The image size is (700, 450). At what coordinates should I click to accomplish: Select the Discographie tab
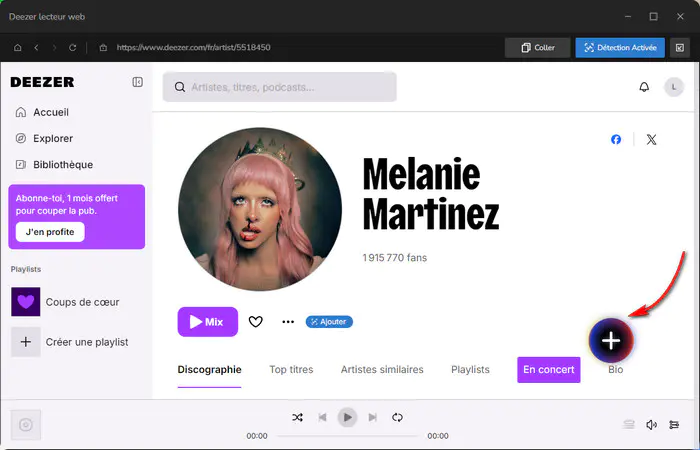[x=209, y=370]
